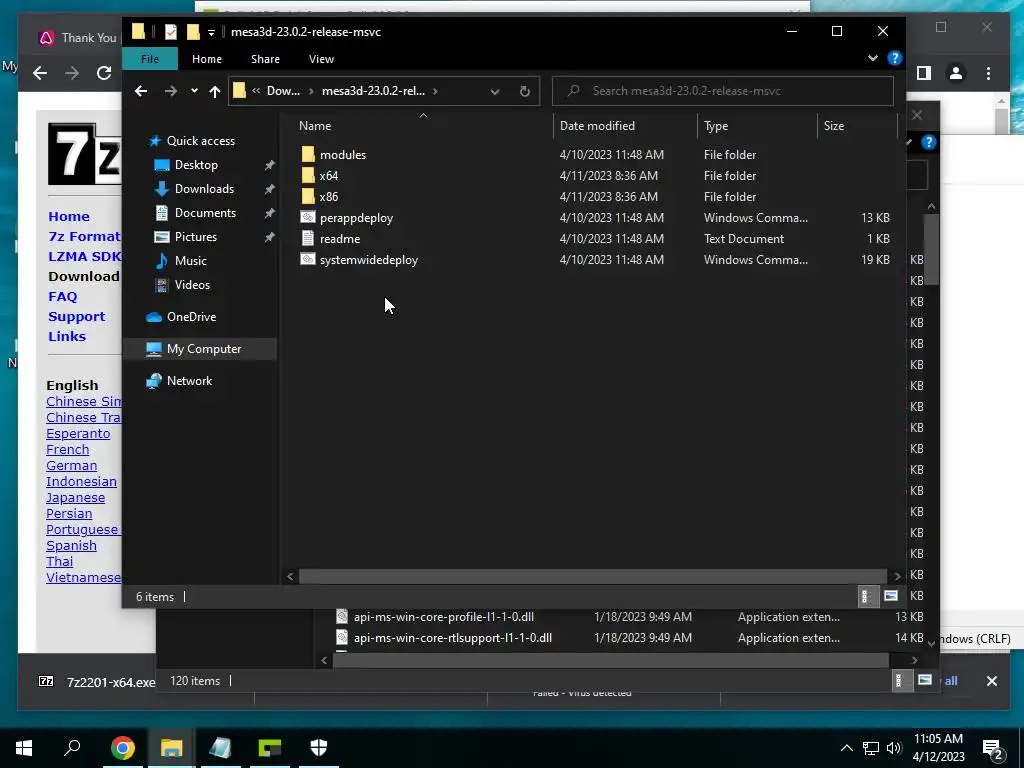Open Windows Start menu

pyautogui.click(x=24, y=748)
